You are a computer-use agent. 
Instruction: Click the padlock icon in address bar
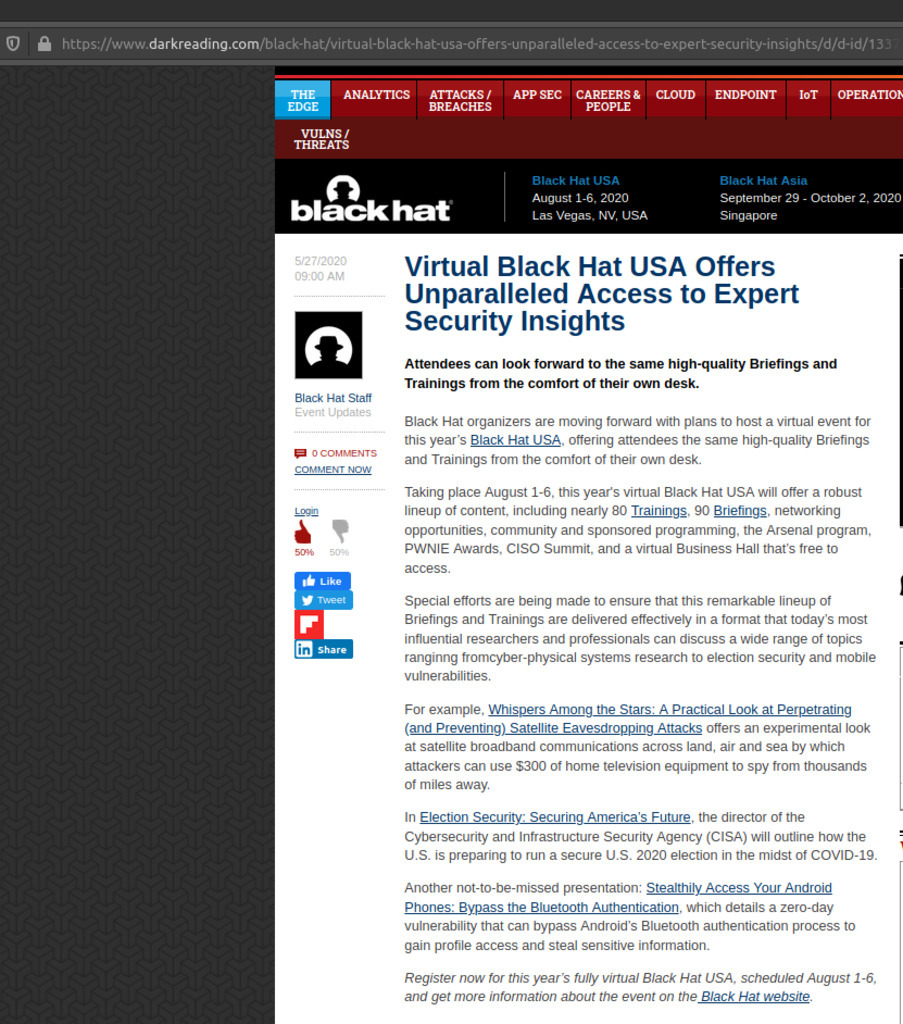(x=44, y=43)
